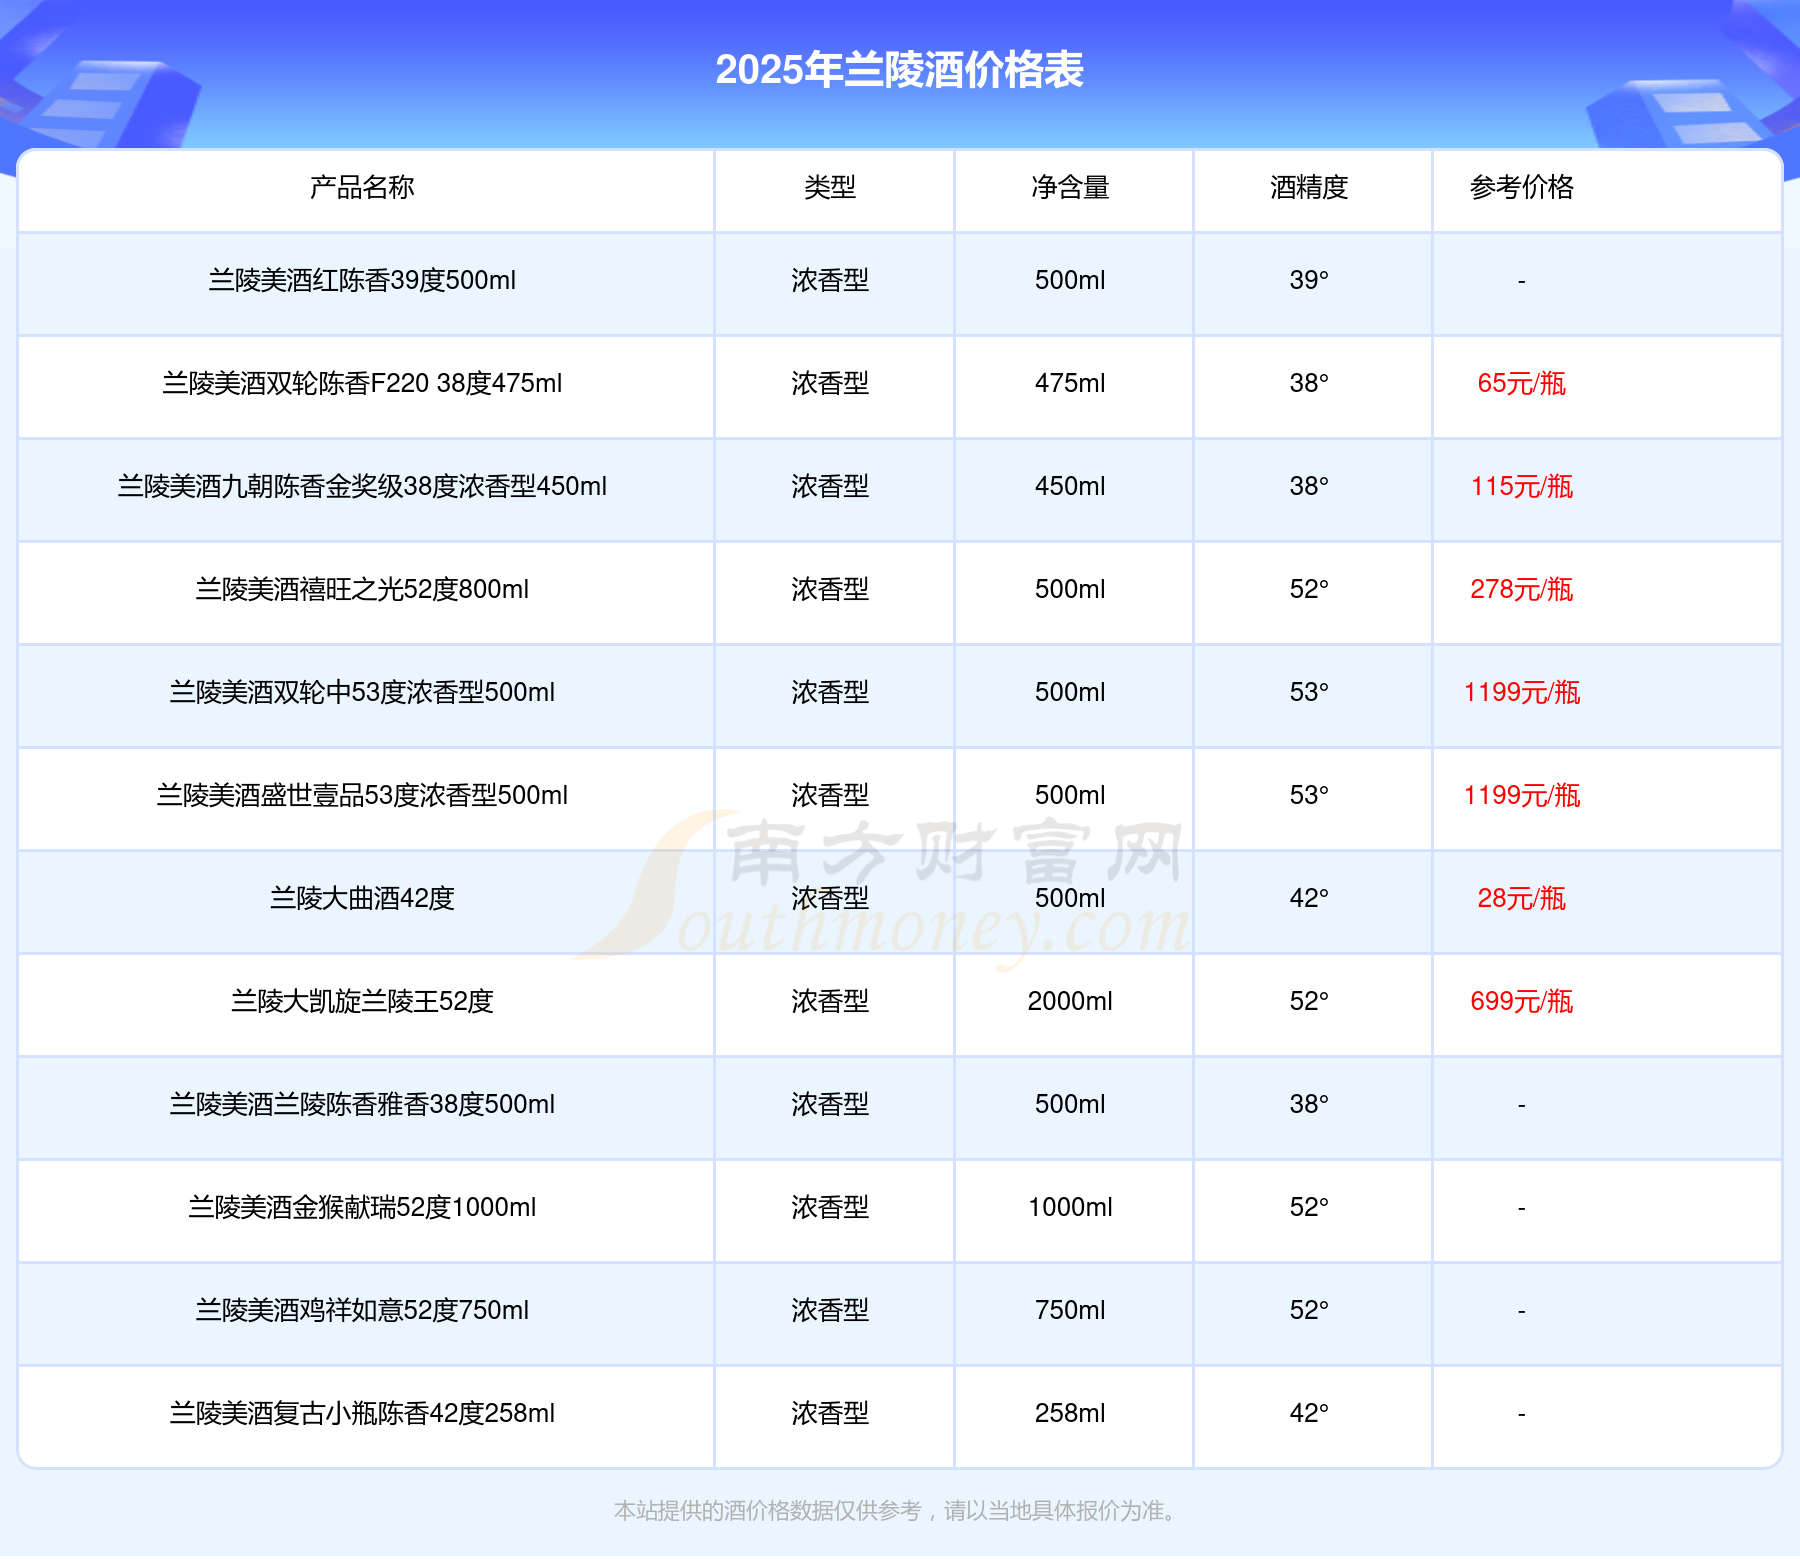Screen dimensions: 1800x1560
Task: Click 53° in the 双轮中 row
Action: click(x=1309, y=692)
